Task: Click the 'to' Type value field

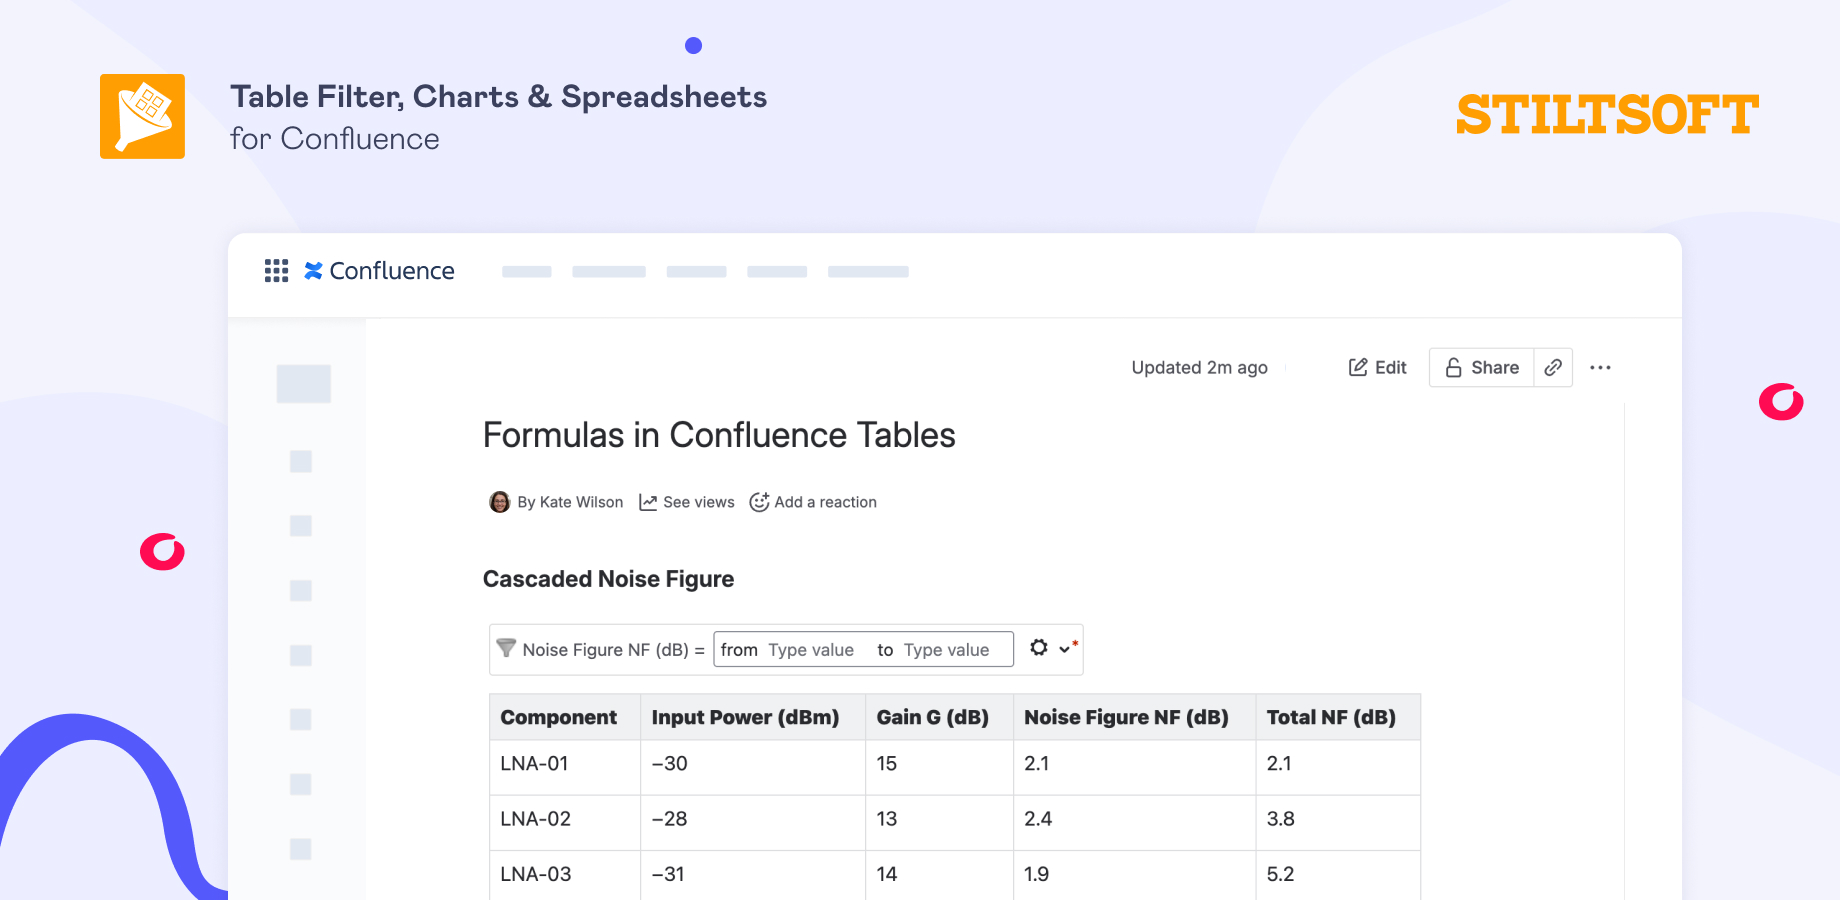Action: (946, 650)
